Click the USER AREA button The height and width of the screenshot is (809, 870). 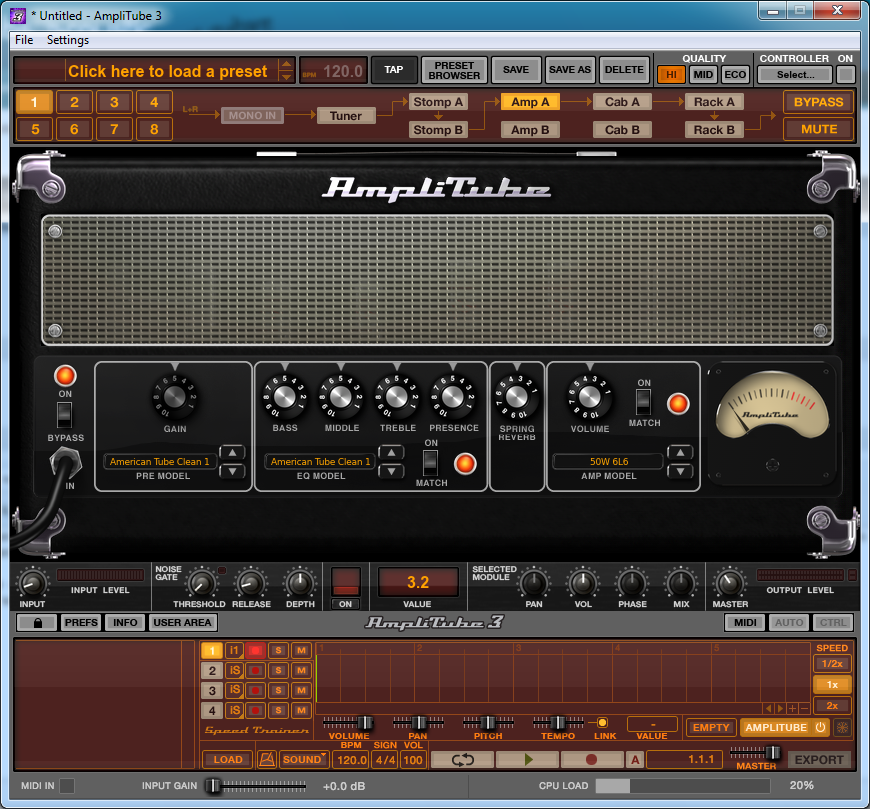(182, 623)
